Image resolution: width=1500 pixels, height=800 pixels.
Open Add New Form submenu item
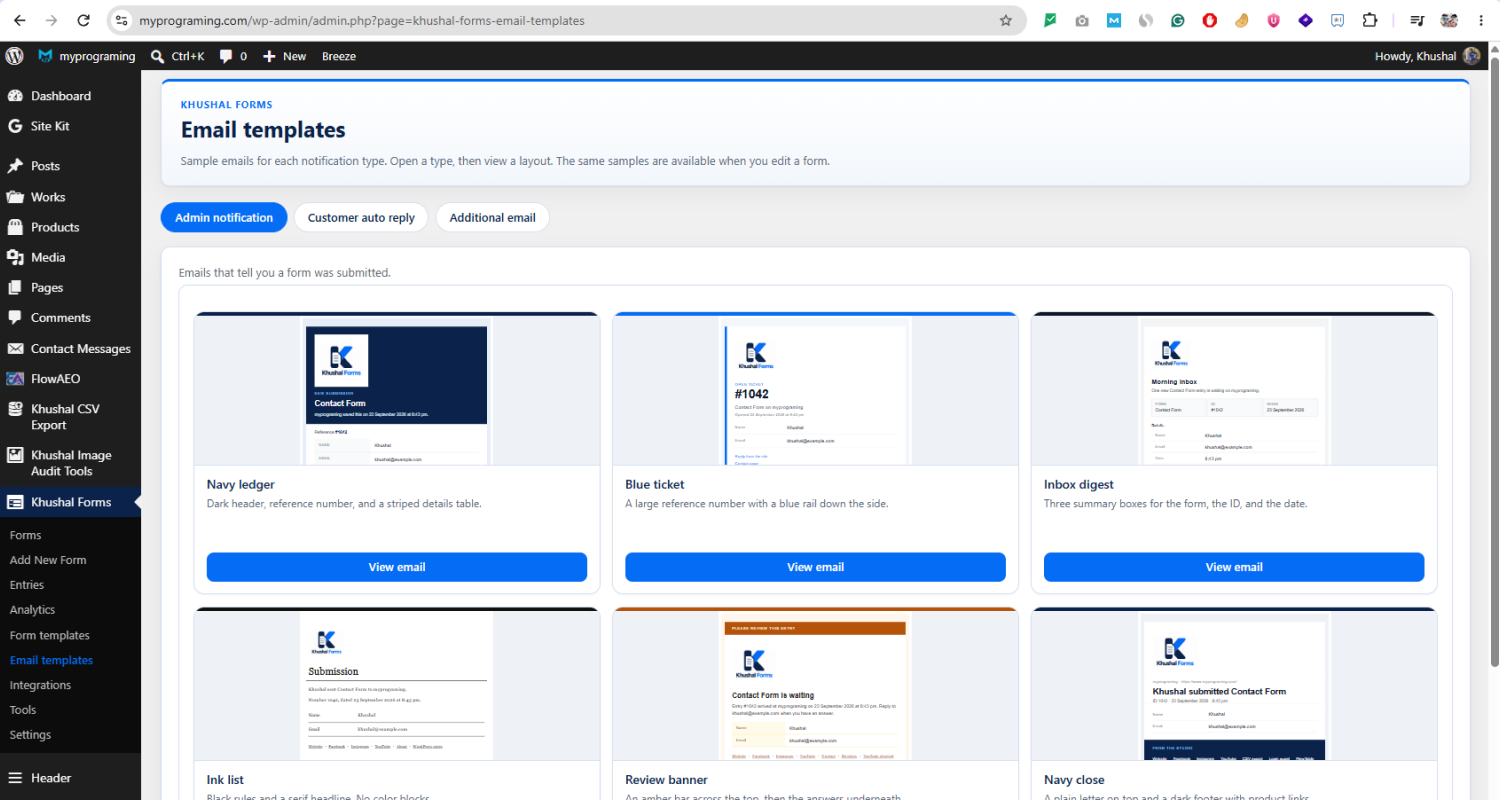point(48,560)
